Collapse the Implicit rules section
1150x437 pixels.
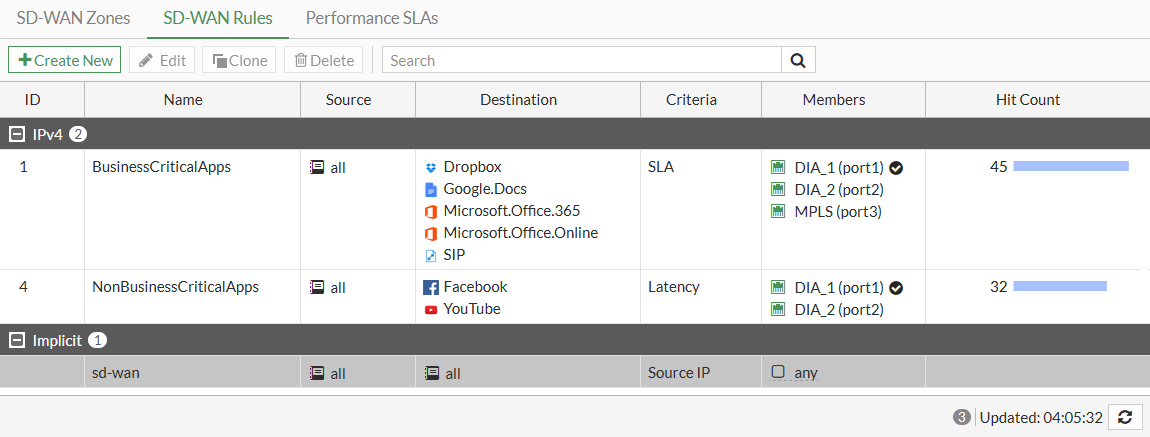16,340
